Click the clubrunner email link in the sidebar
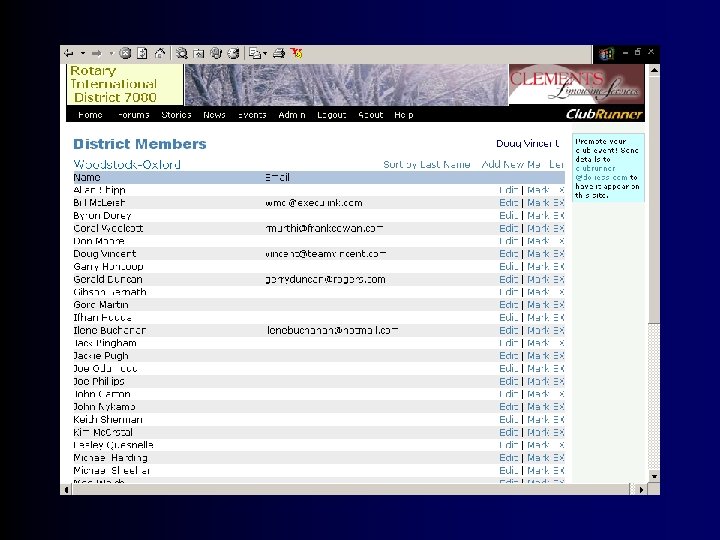This screenshot has width=720, height=540. (601, 173)
